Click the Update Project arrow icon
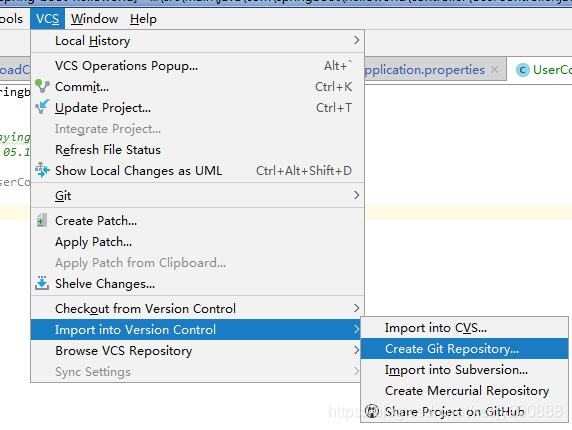 [x=42, y=107]
